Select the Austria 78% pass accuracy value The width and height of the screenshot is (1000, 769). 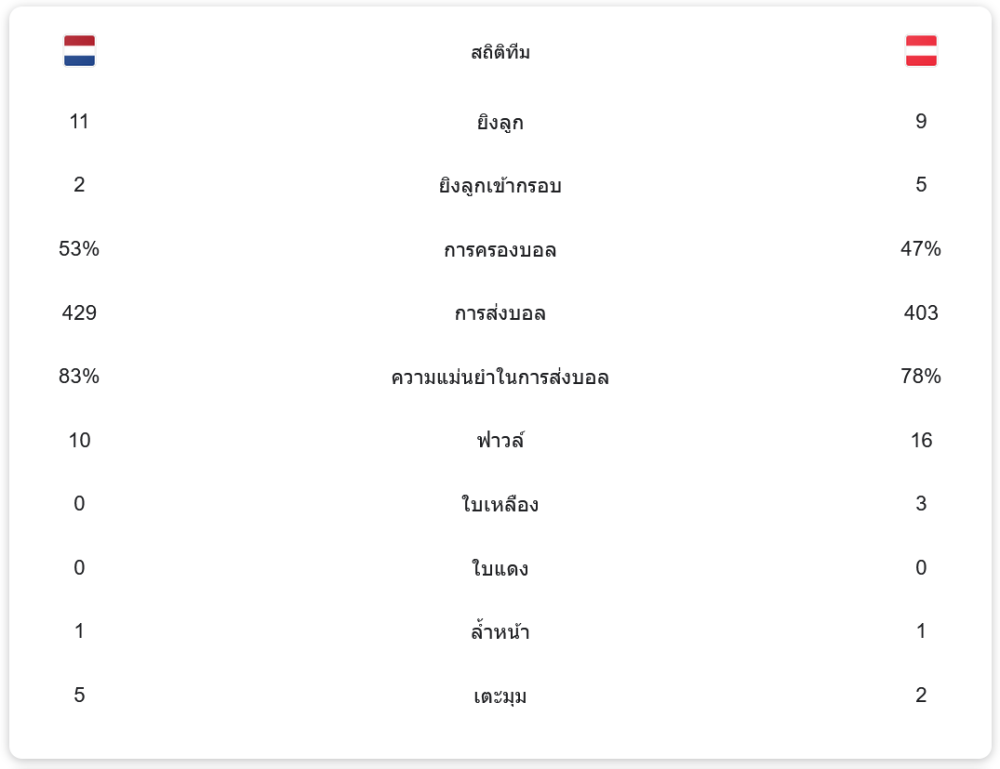(921, 377)
